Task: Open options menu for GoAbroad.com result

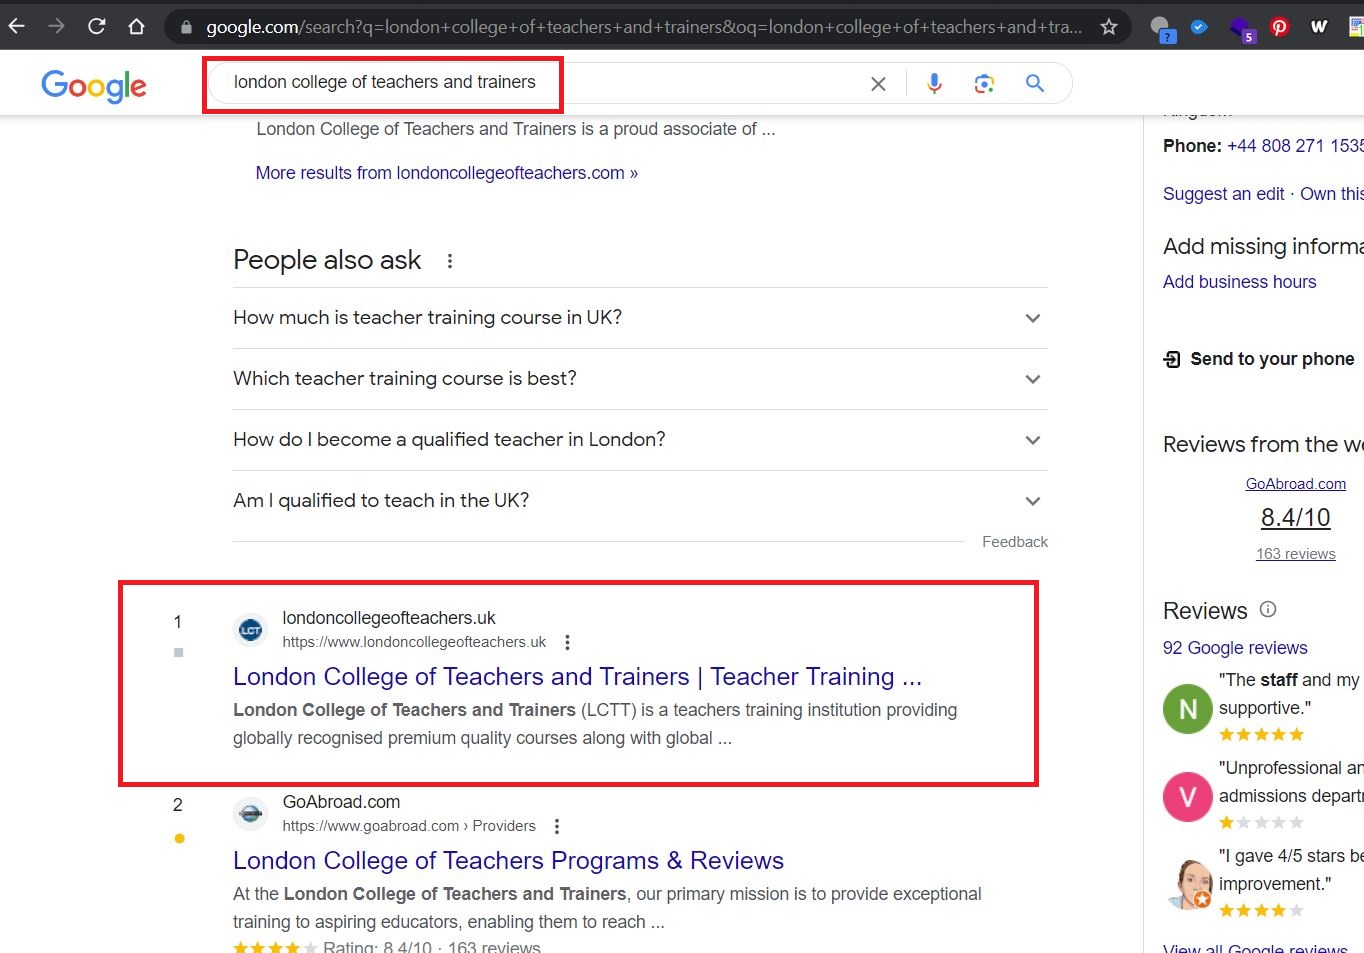Action: [x=557, y=826]
